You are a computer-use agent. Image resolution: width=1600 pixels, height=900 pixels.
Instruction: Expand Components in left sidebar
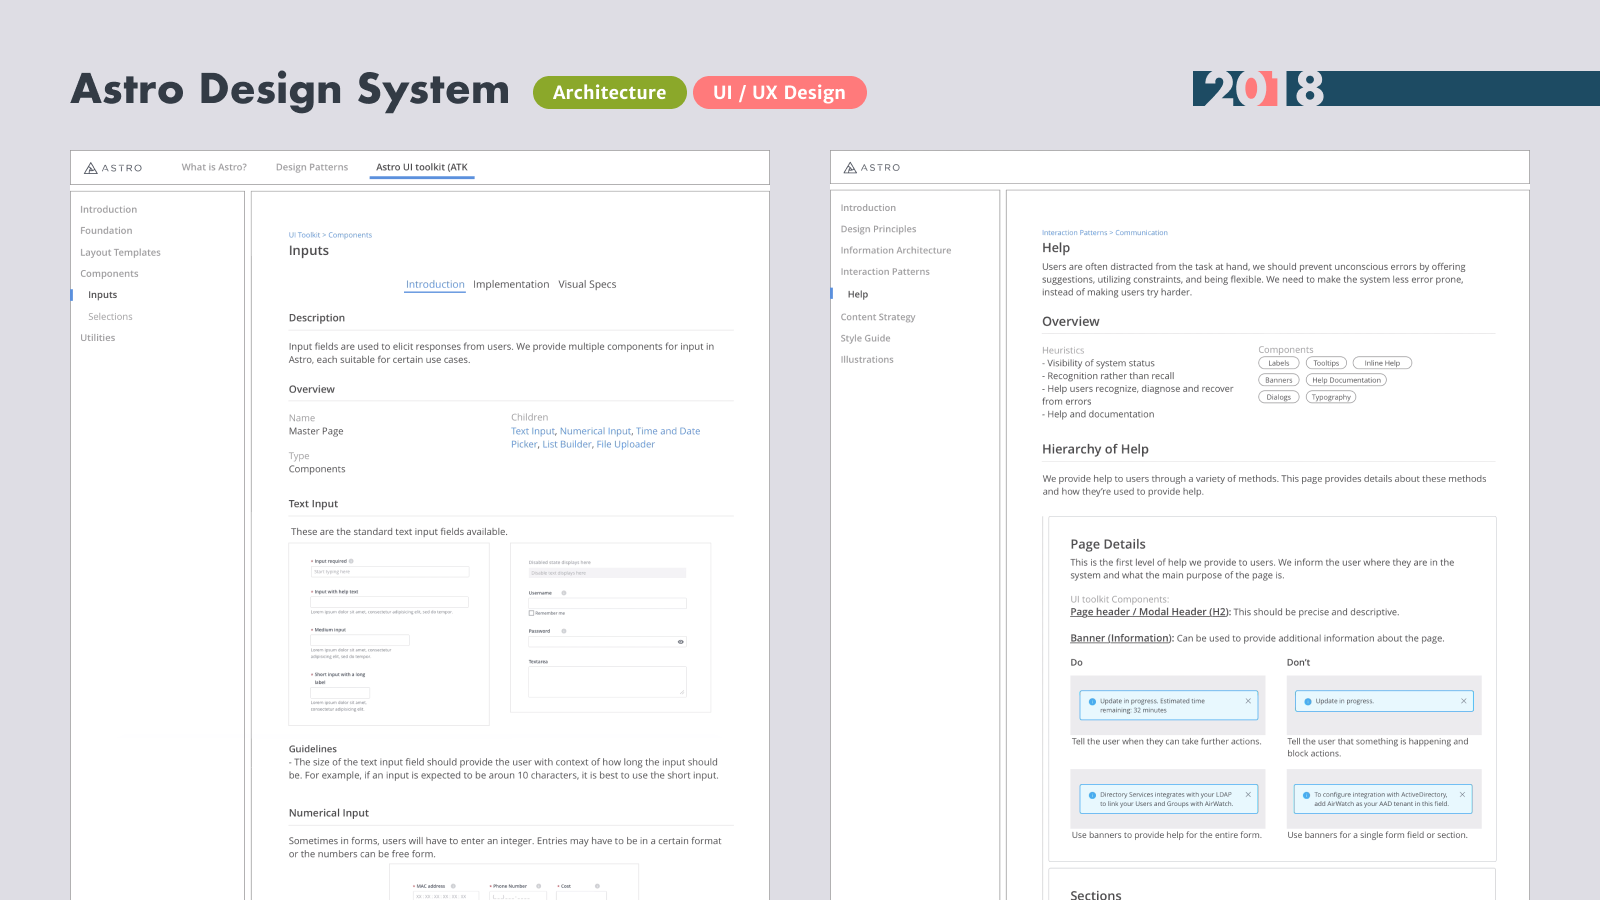[109, 274]
